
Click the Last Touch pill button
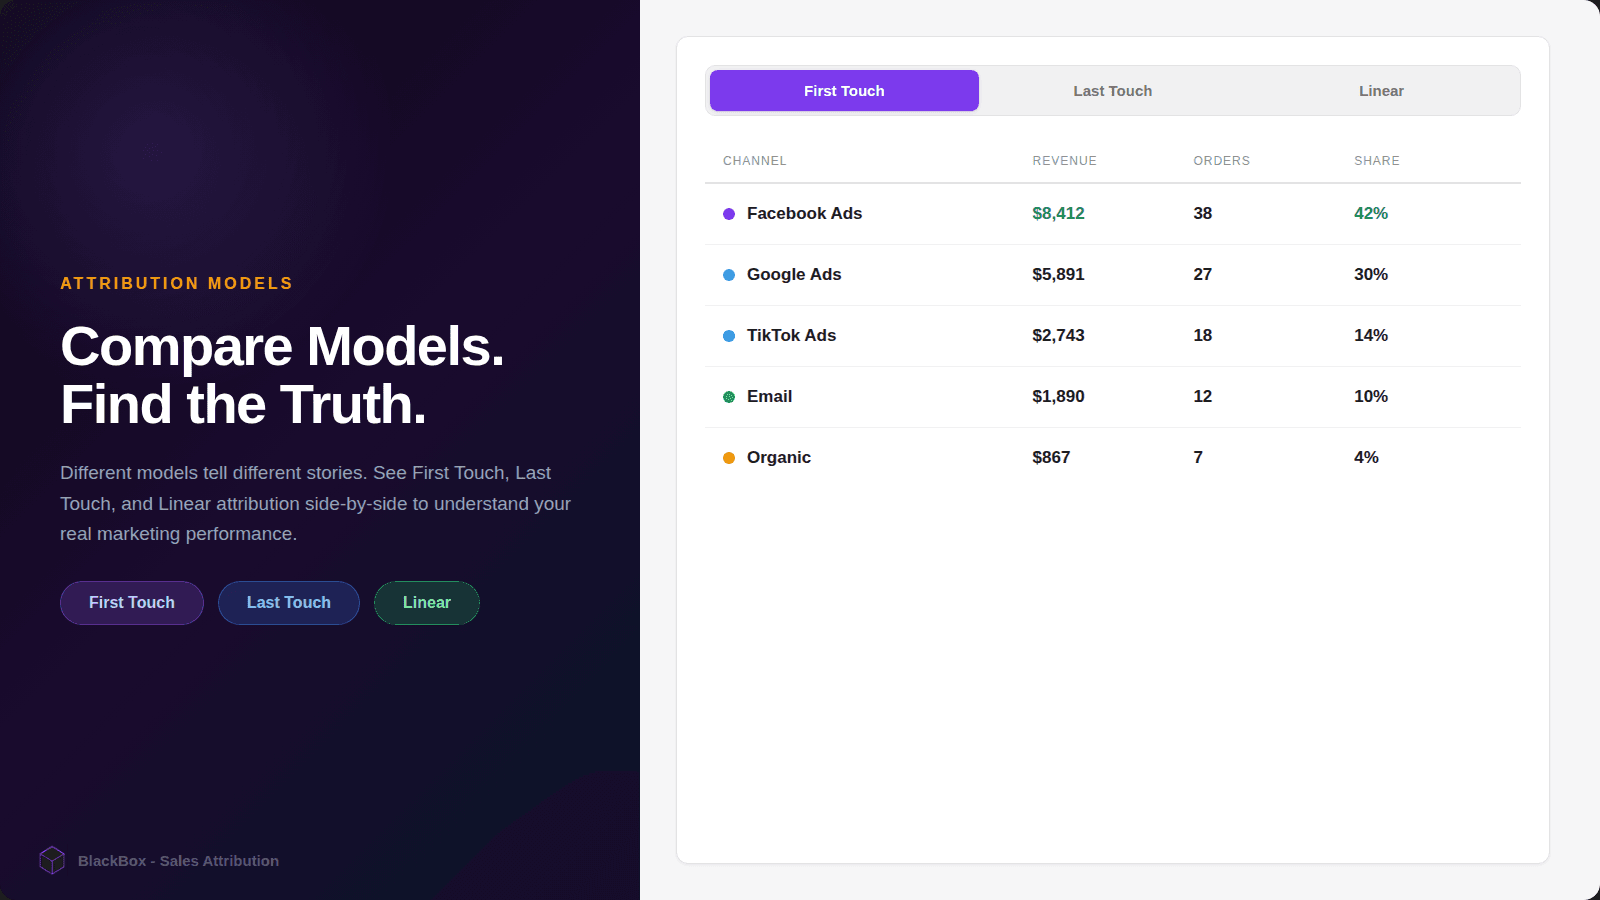288,602
